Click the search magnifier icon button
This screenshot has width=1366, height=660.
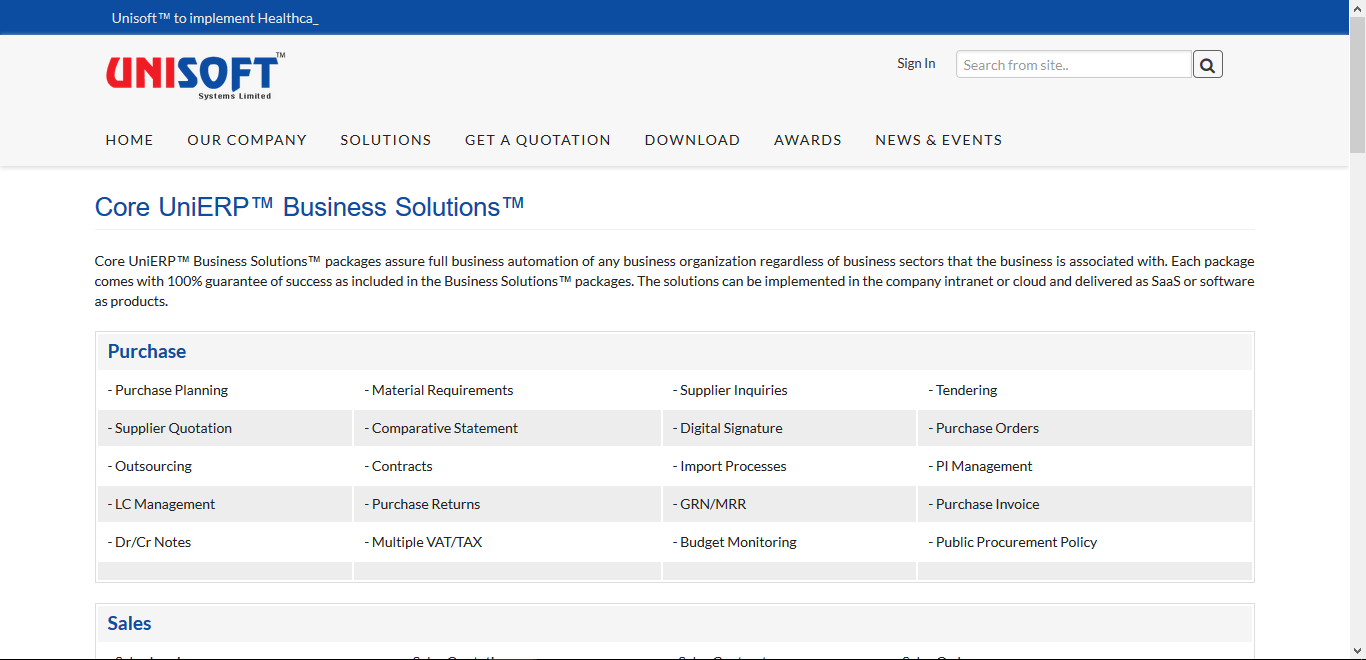(x=1207, y=64)
